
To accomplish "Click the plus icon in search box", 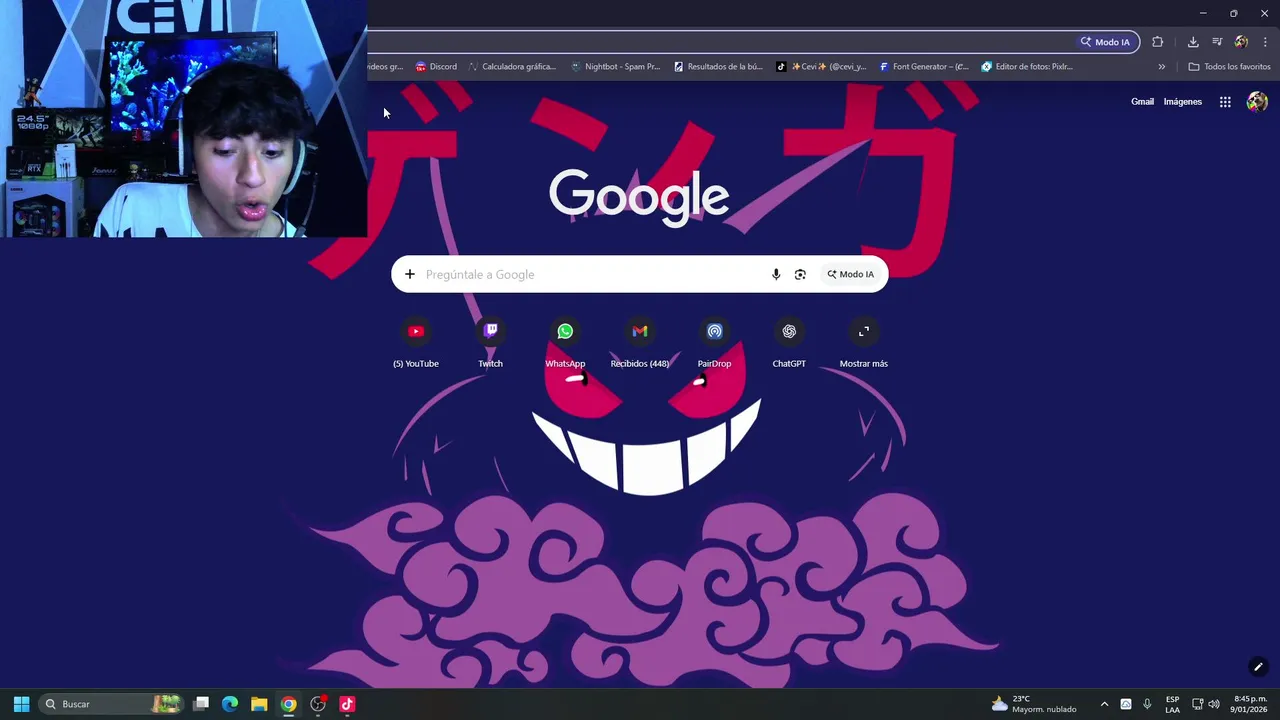I will tap(410, 274).
